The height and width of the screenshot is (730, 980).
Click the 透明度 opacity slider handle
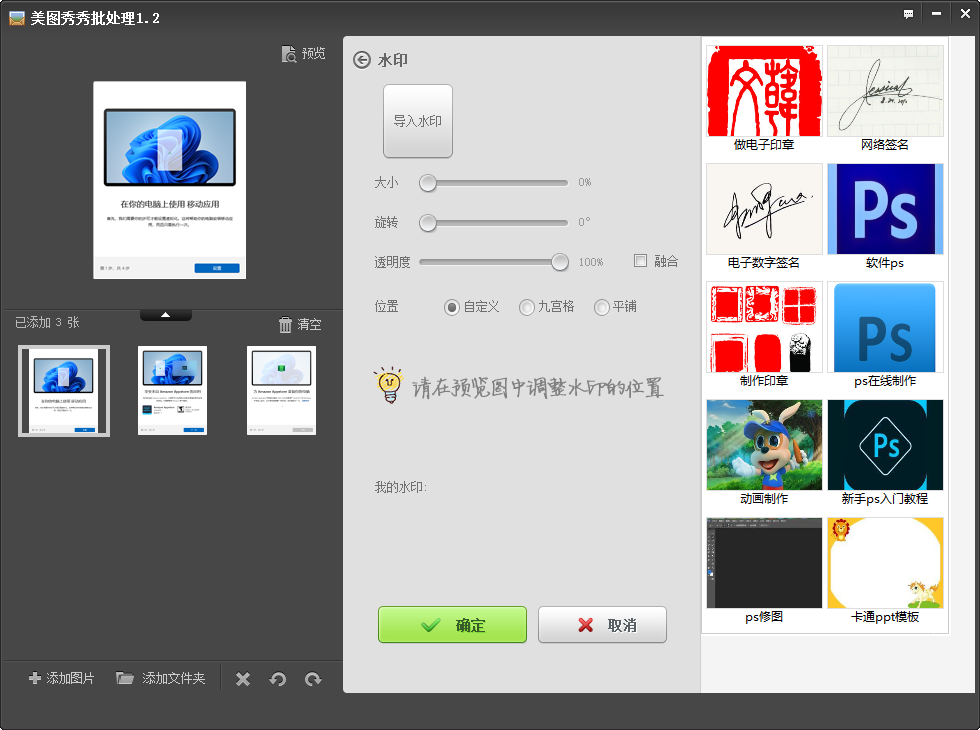click(560, 262)
